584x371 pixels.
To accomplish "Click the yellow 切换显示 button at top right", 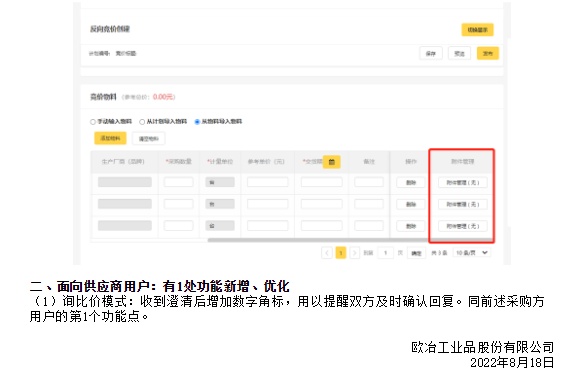I will [477, 30].
